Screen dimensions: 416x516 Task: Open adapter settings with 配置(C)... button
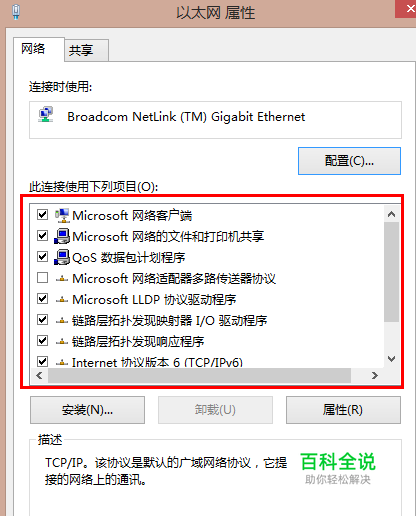tap(349, 161)
